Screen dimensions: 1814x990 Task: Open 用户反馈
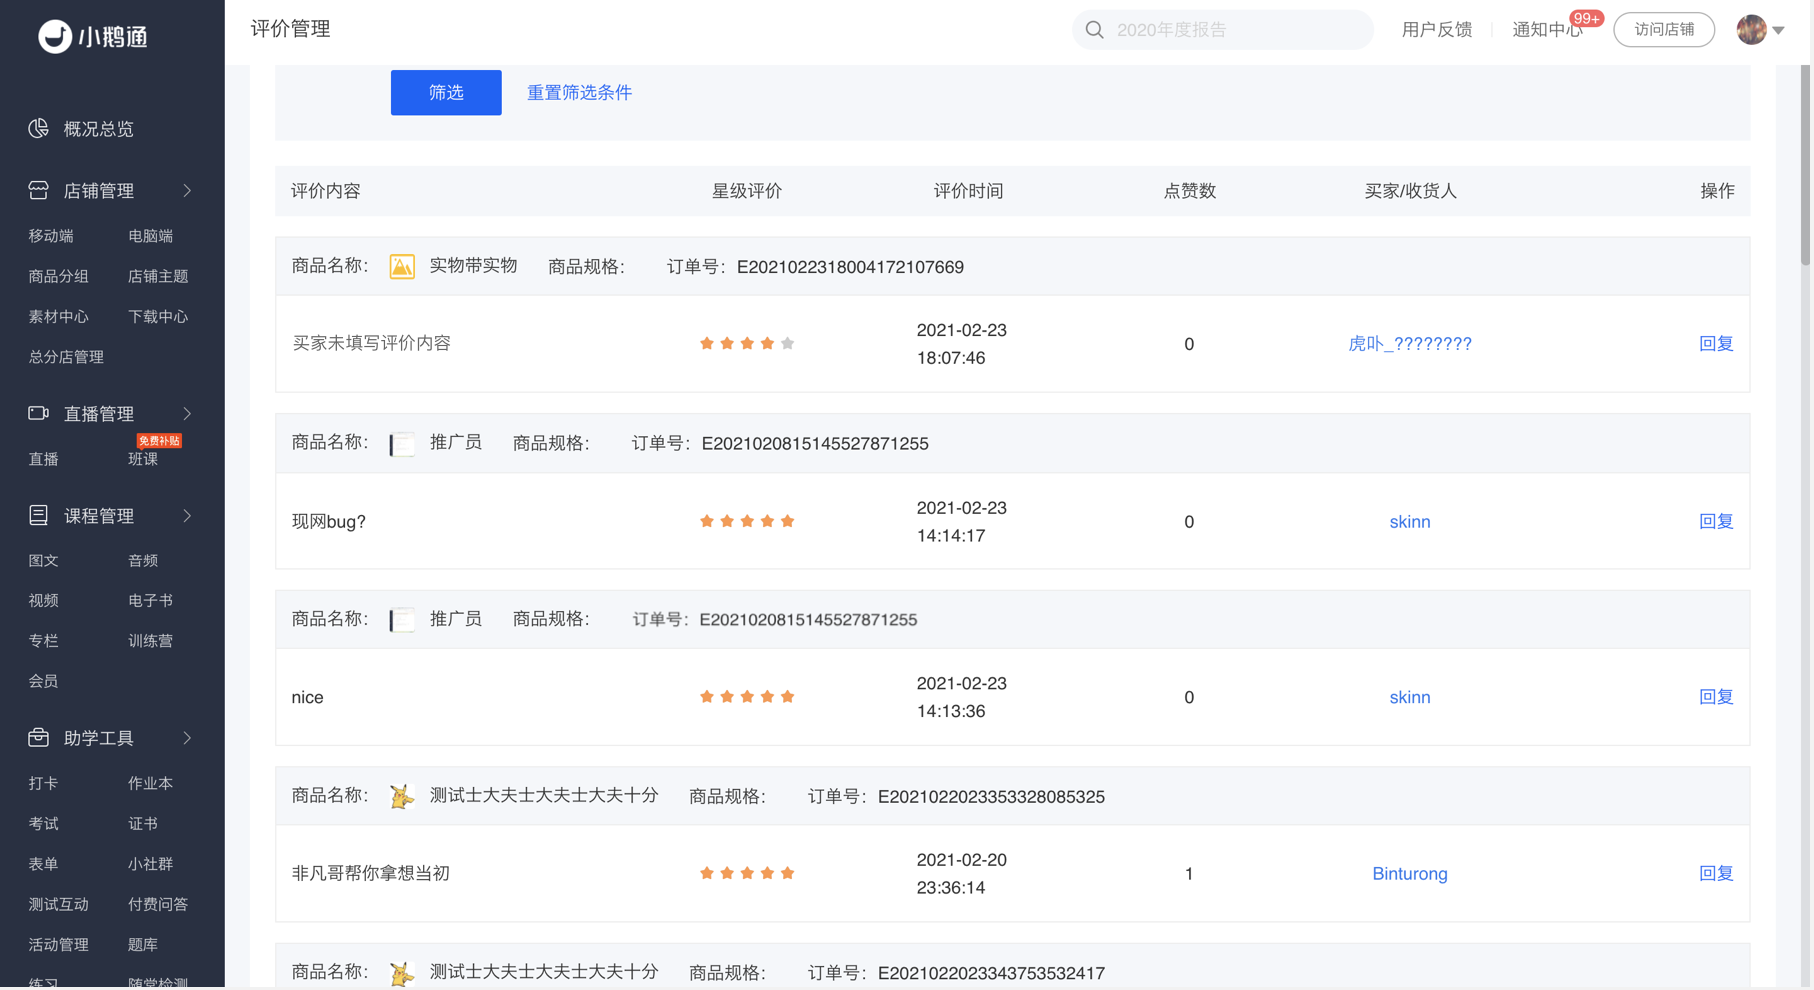(1436, 30)
